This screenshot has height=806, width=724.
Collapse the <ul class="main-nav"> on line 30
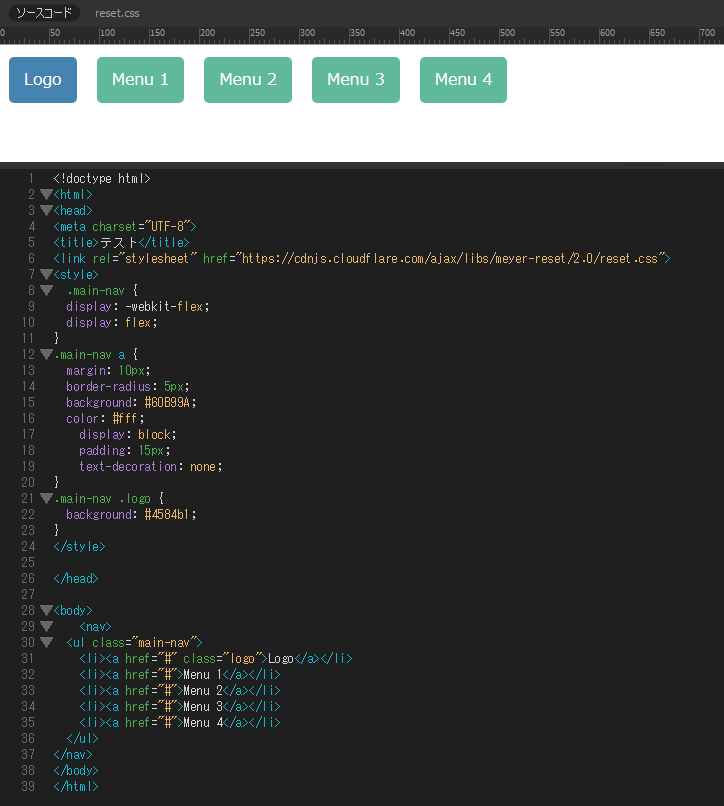46,642
